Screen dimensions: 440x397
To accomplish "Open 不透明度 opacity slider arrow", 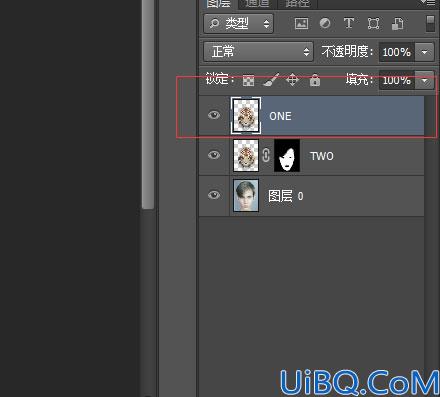I will click(424, 52).
